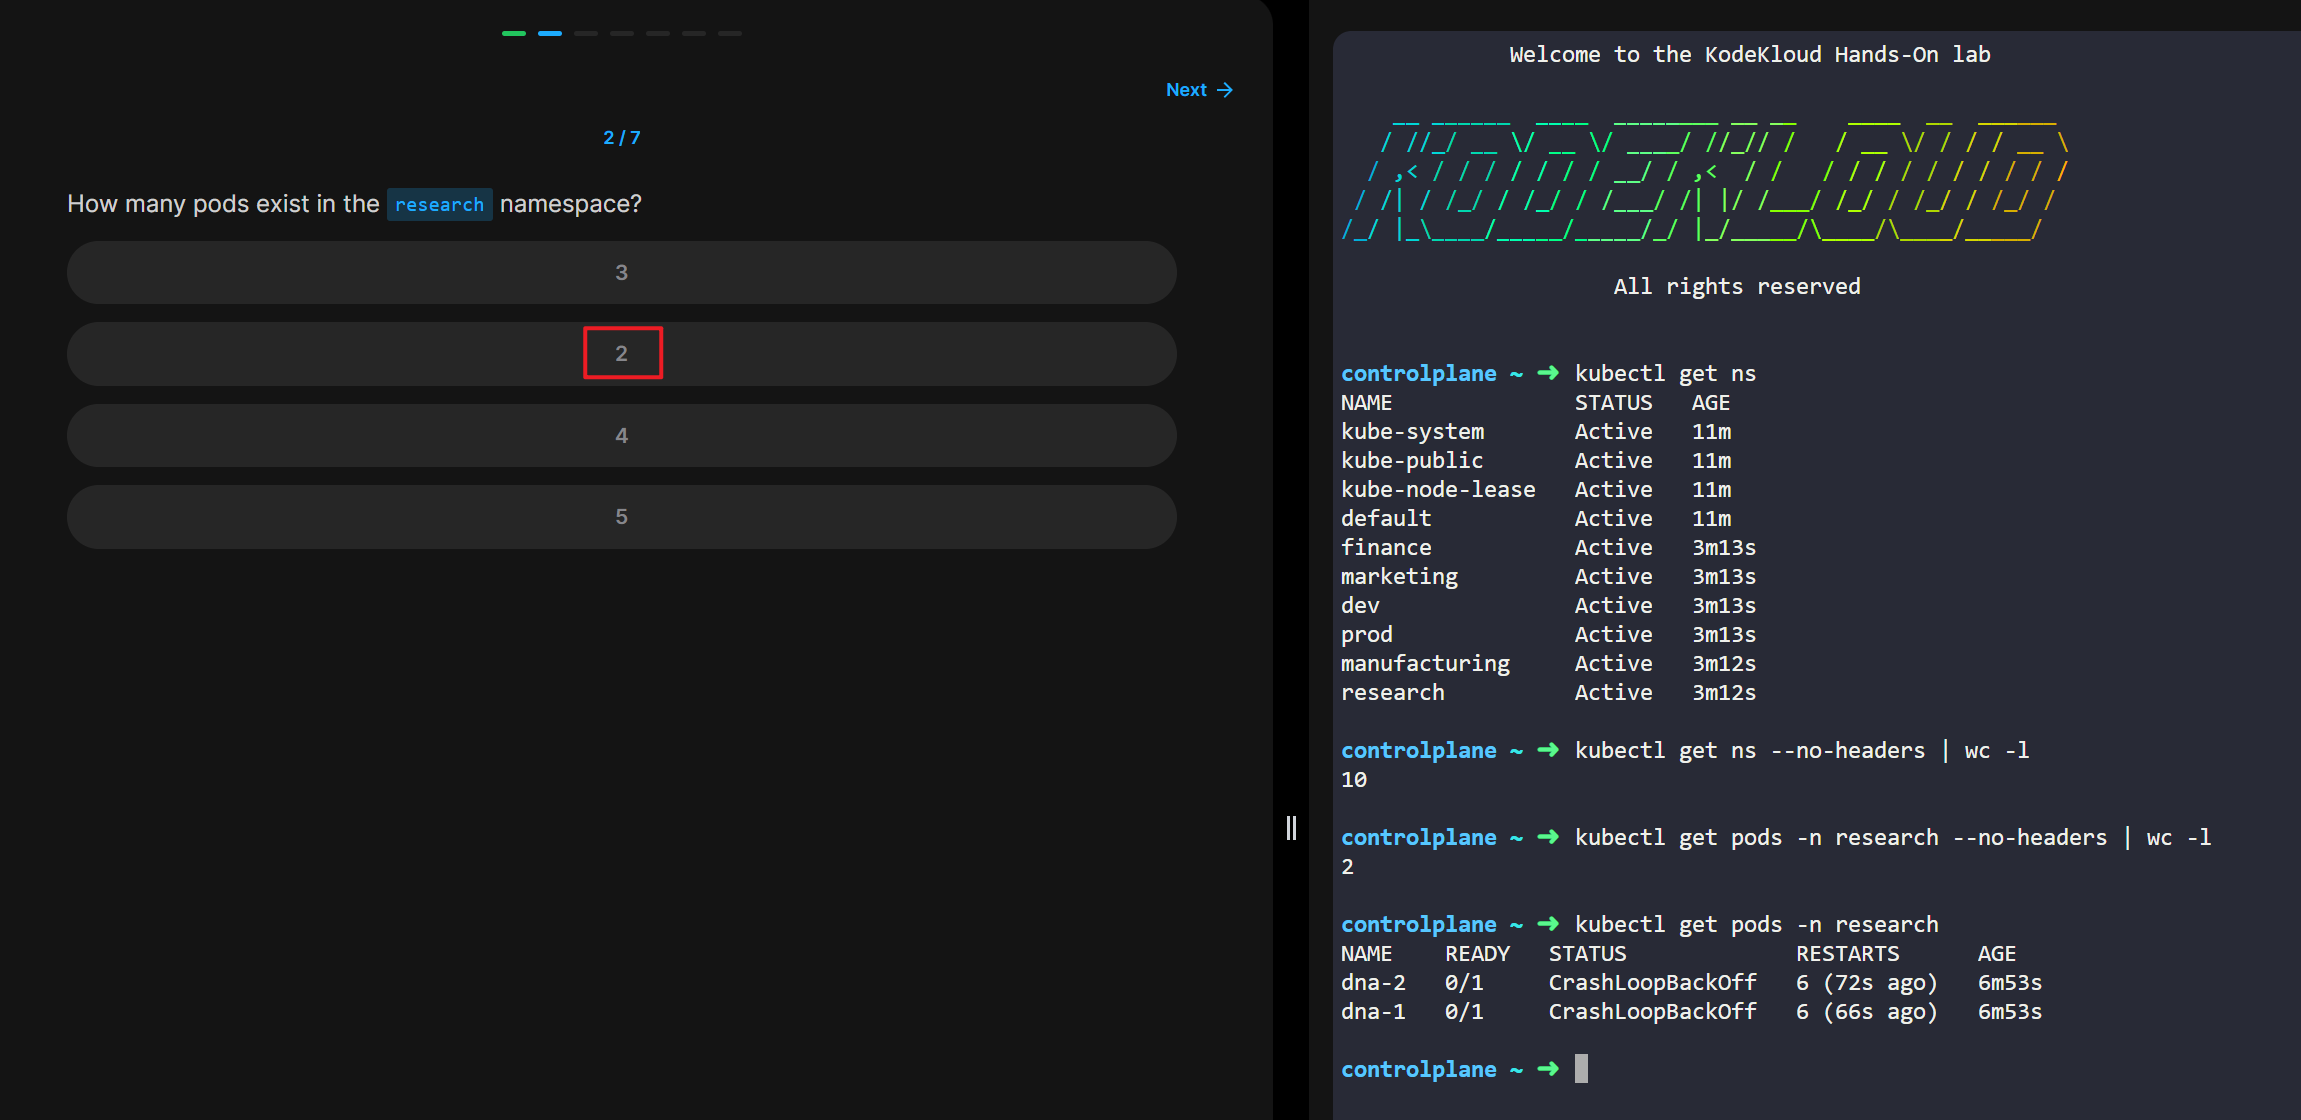Image resolution: width=2301 pixels, height=1120 pixels.
Task: Click the 2/7 question counter
Action: (621, 138)
